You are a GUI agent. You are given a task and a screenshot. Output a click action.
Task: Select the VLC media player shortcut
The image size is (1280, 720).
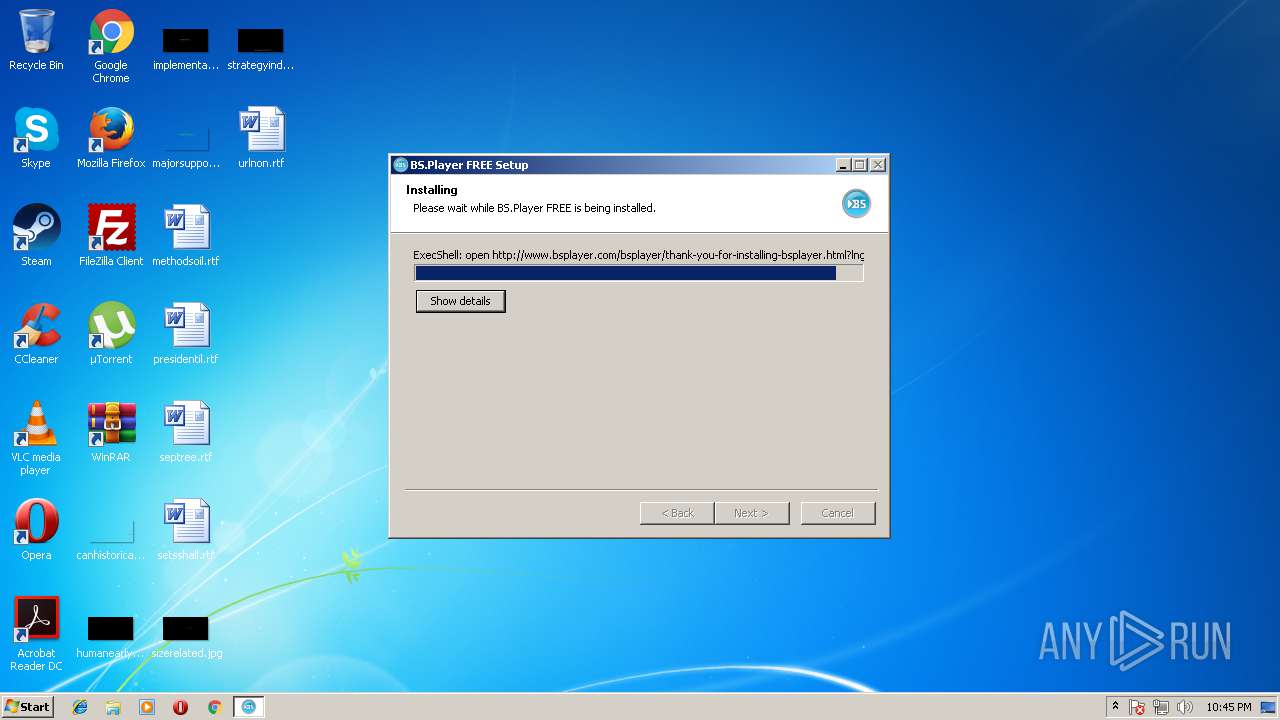pos(36,438)
